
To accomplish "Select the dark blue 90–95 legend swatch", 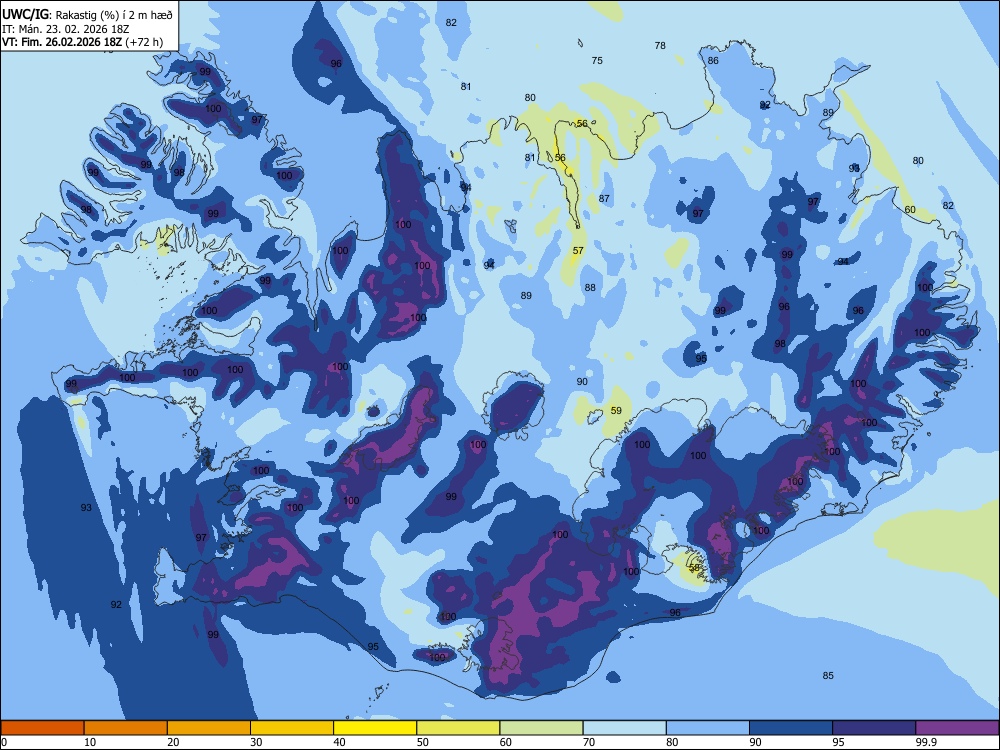I will (791, 728).
